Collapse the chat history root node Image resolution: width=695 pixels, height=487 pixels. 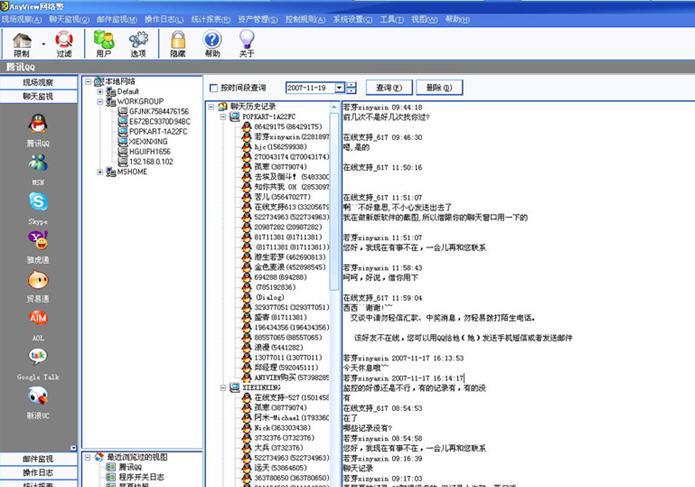tap(211, 107)
